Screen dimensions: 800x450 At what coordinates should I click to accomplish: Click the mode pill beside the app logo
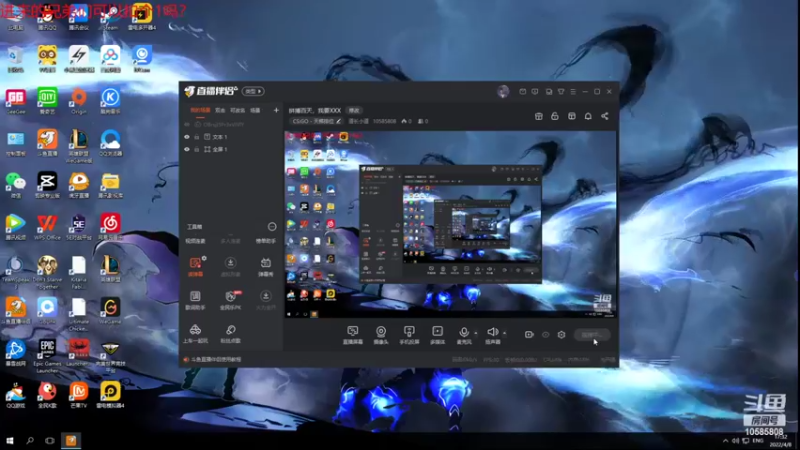[x=253, y=91]
